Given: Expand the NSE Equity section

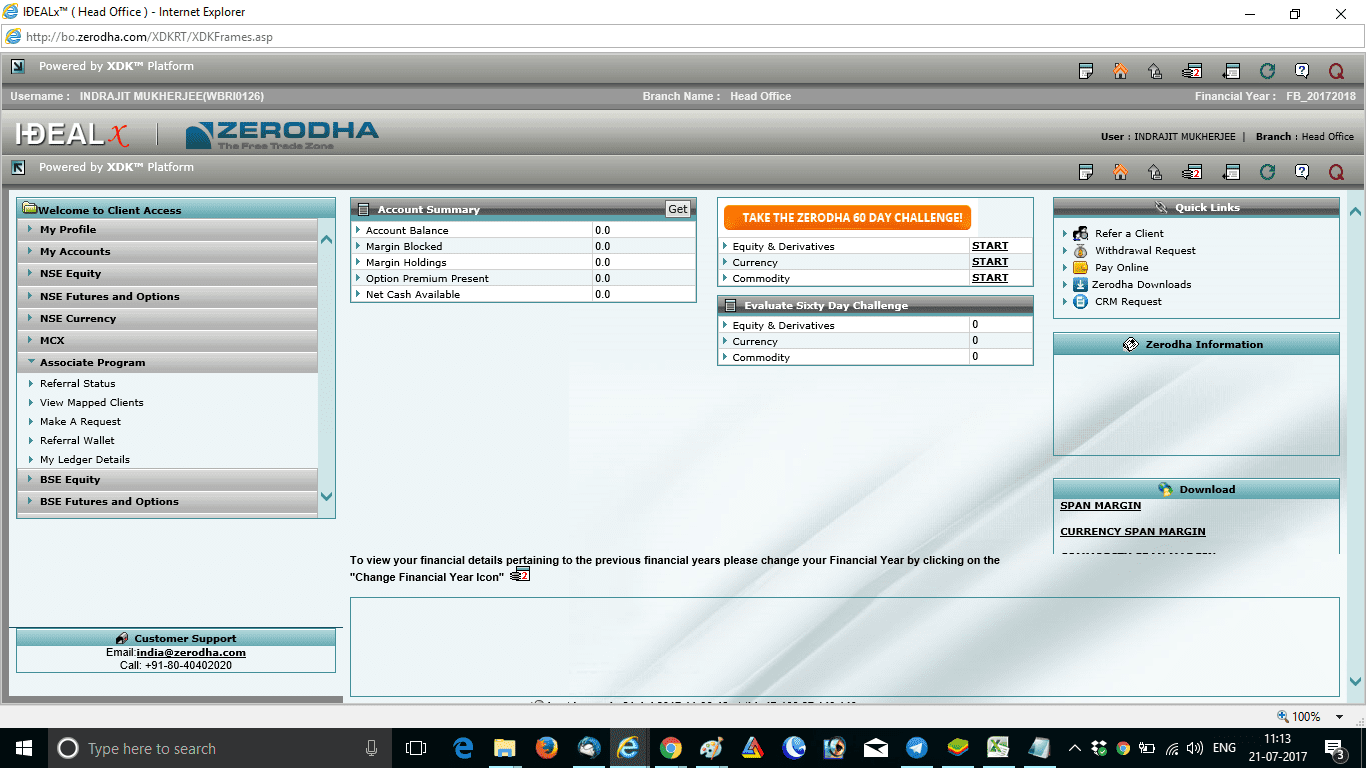Looking at the screenshot, I should click(168, 273).
